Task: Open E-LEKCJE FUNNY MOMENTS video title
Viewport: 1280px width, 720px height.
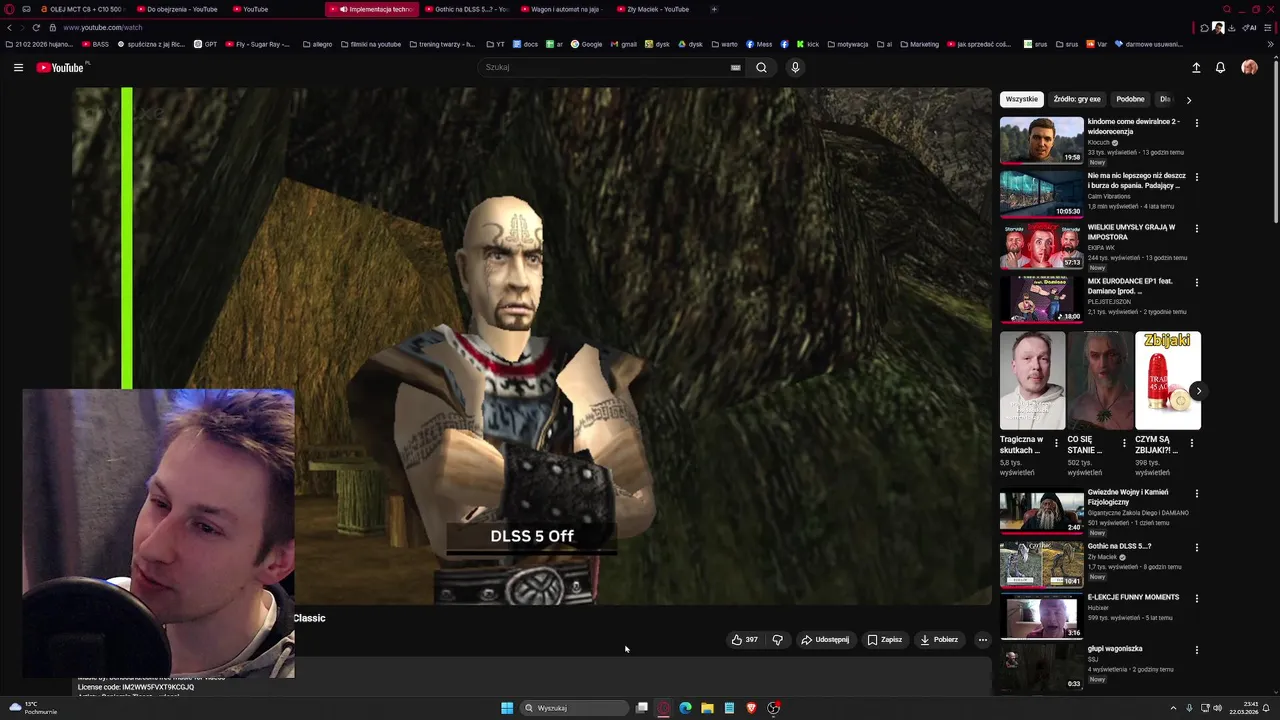Action: point(1133,598)
